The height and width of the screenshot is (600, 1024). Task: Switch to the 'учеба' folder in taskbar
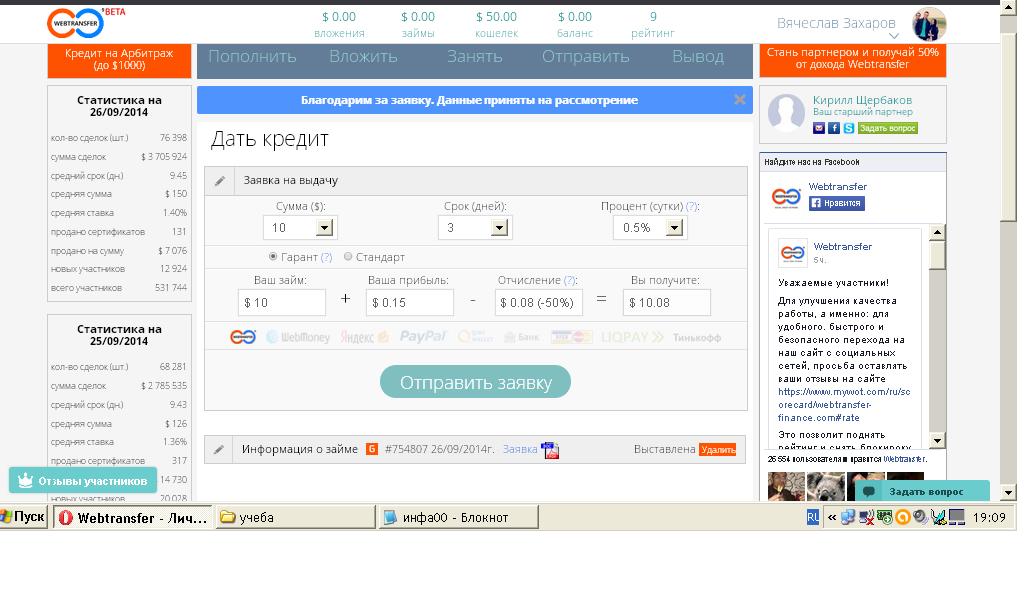295,518
